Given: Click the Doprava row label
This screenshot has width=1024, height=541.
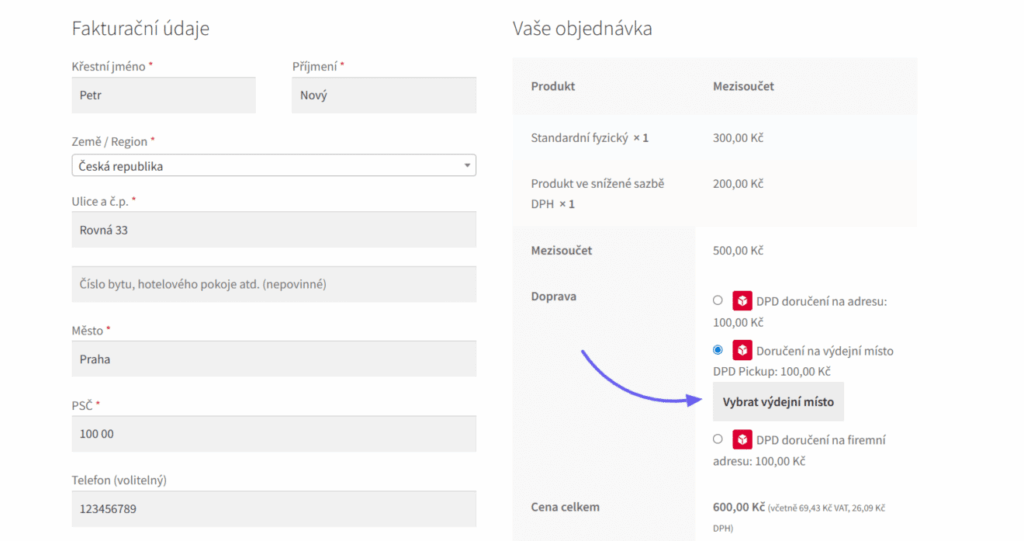Looking at the screenshot, I should coord(553,296).
